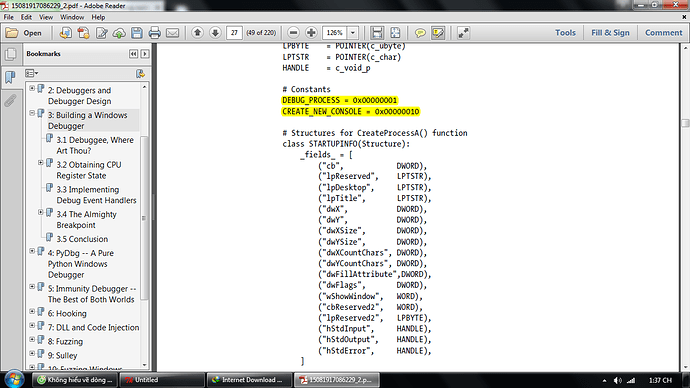Toggle the Bookmarks panel icon
690x388 pixels.
point(11,77)
